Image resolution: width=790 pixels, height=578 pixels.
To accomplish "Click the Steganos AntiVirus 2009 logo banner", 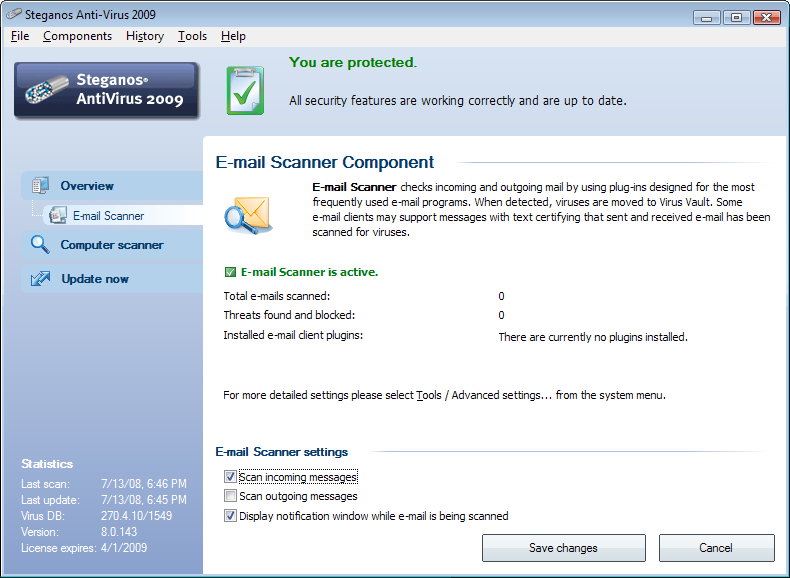I will (x=106, y=90).
